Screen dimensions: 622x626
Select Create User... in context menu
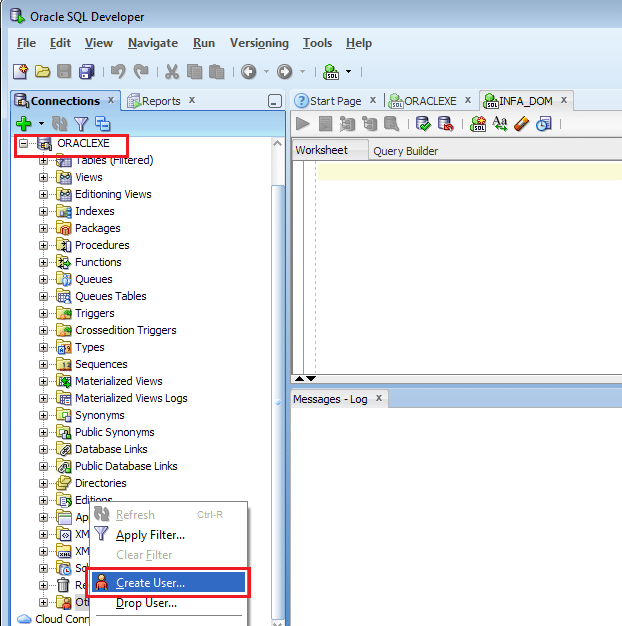[168, 582]
